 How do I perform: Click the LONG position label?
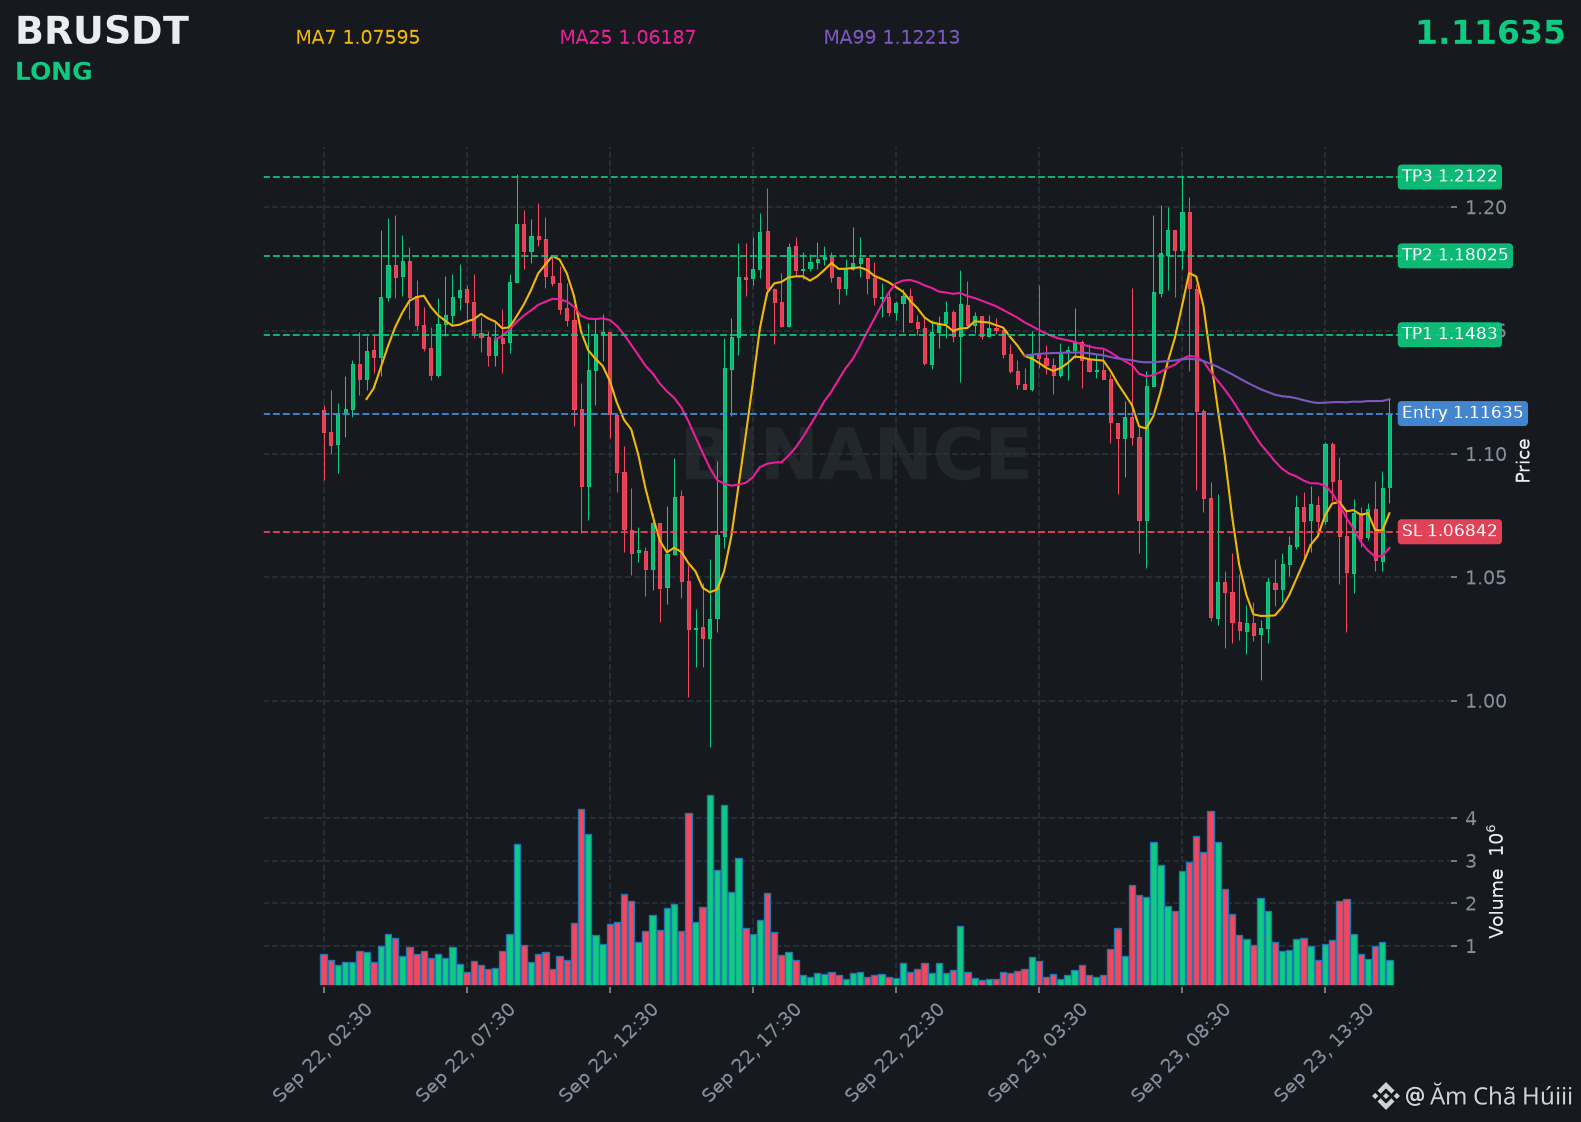pyautogui.click(x=54, y=72)
